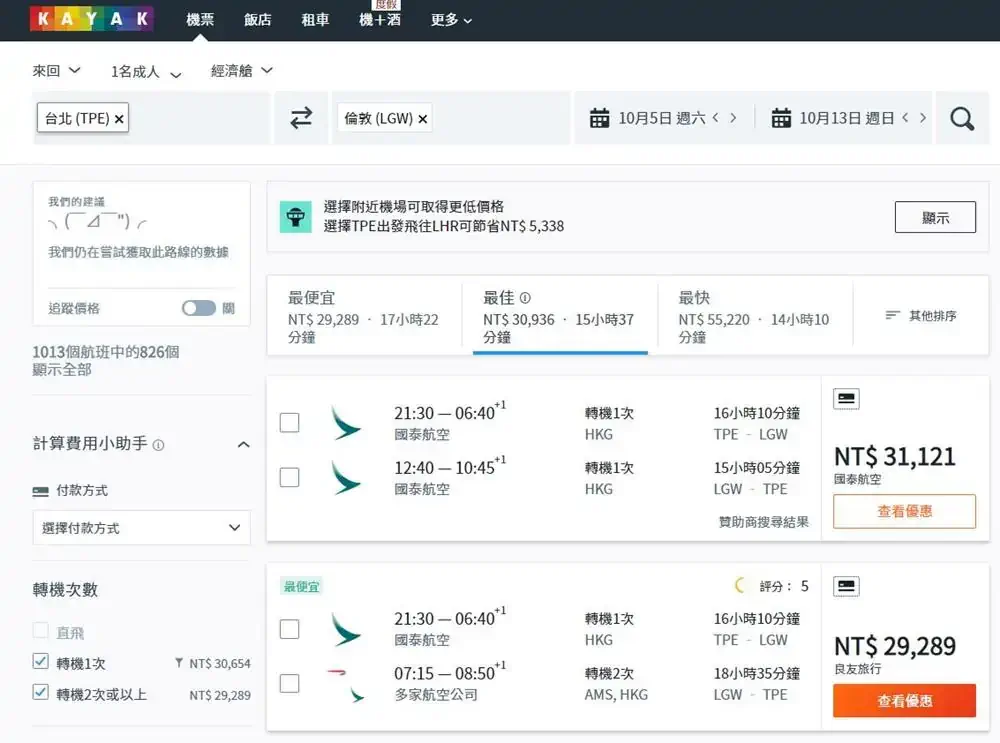
Task: Click destination airport input field
Action: click(451, 118)
